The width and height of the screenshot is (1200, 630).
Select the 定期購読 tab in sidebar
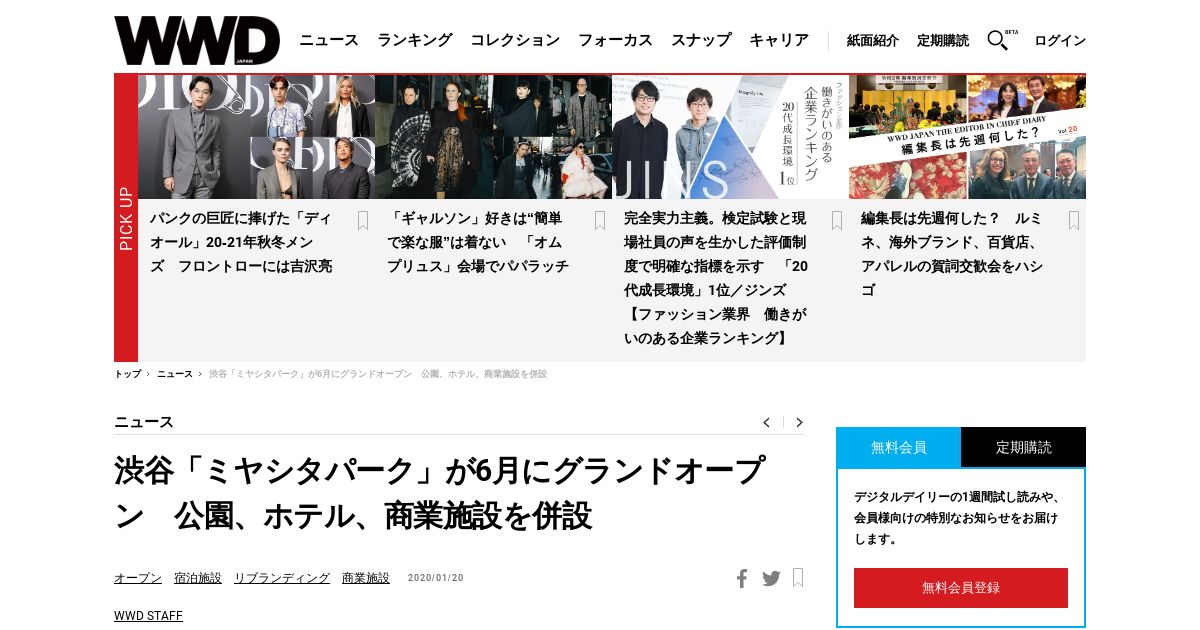pyautogui.click(x=1024, y=447)
